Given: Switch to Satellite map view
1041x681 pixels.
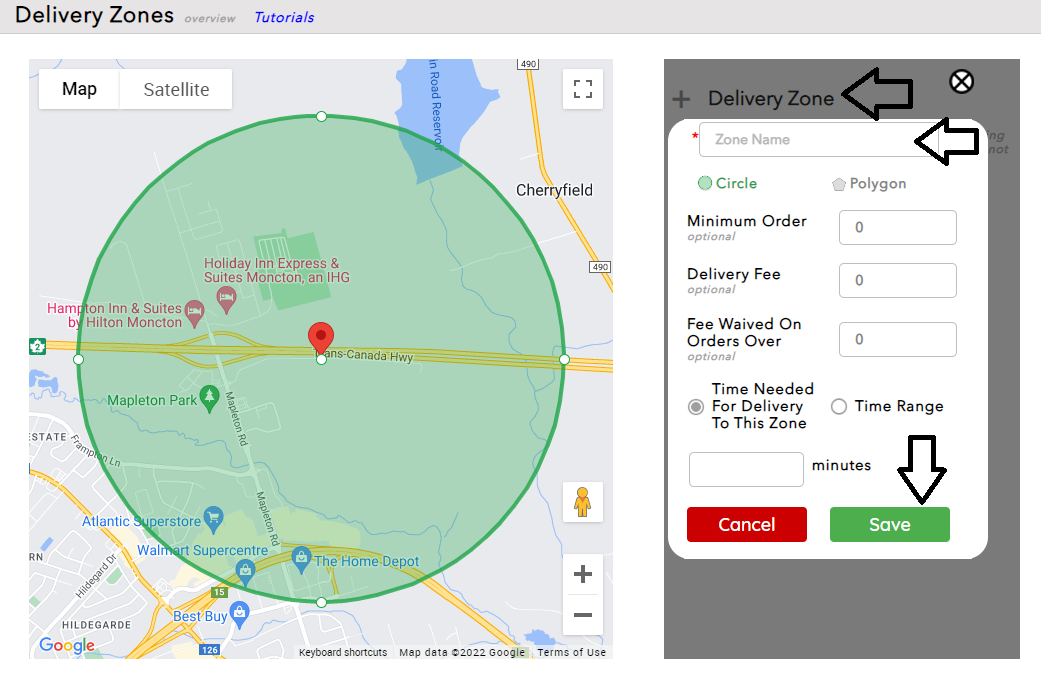Looking at the screenshot, I should (176, 89).
